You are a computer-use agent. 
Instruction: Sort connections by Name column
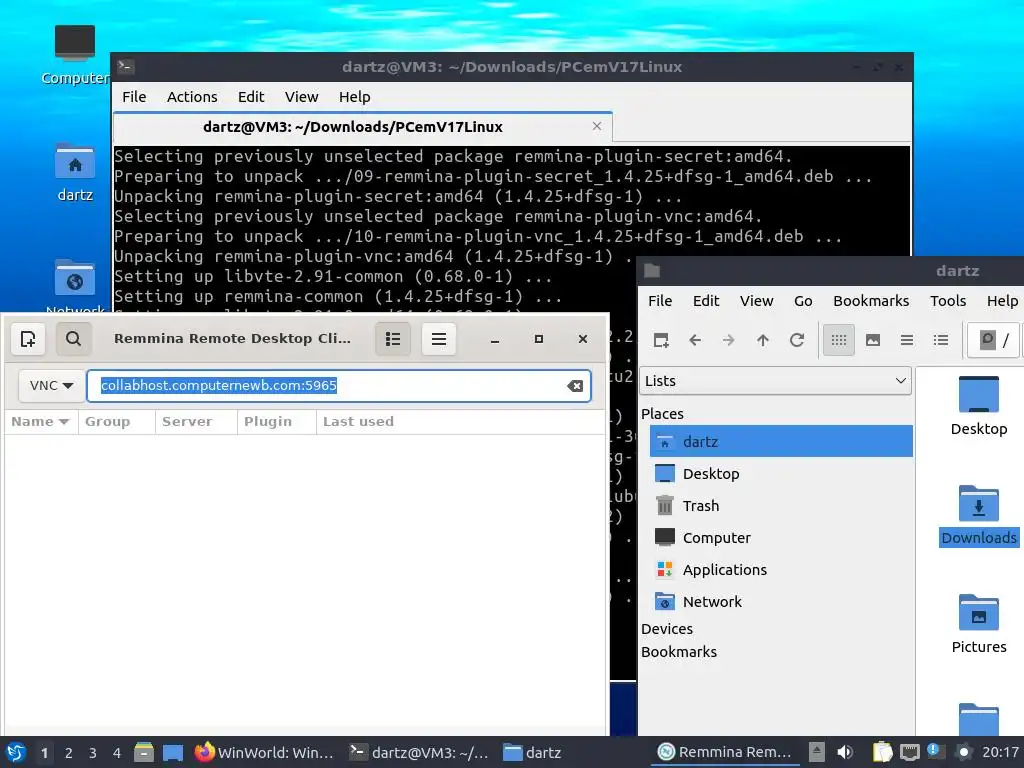(40, 422)
